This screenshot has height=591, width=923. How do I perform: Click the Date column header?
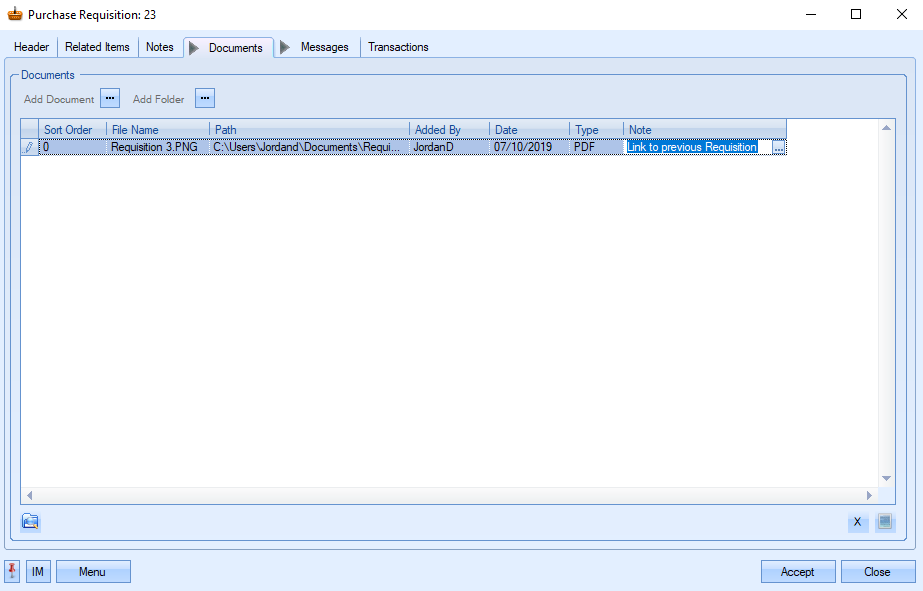[x=528, y=130]
